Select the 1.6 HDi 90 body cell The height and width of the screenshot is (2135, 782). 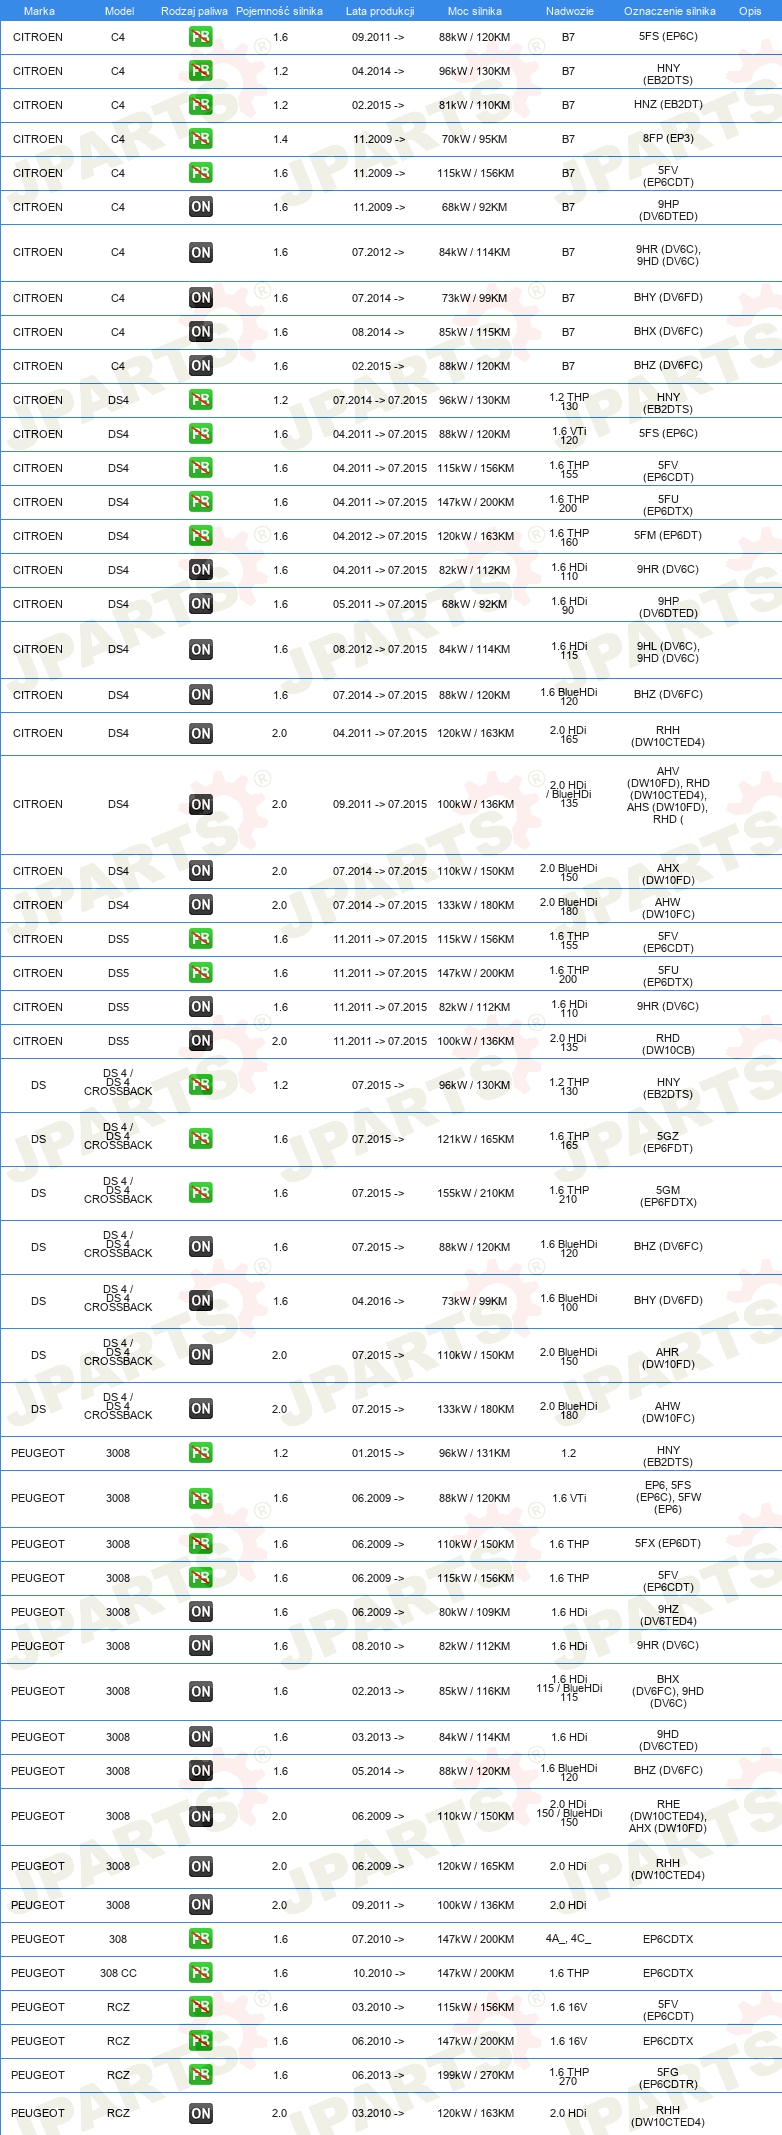coord(569,605)
